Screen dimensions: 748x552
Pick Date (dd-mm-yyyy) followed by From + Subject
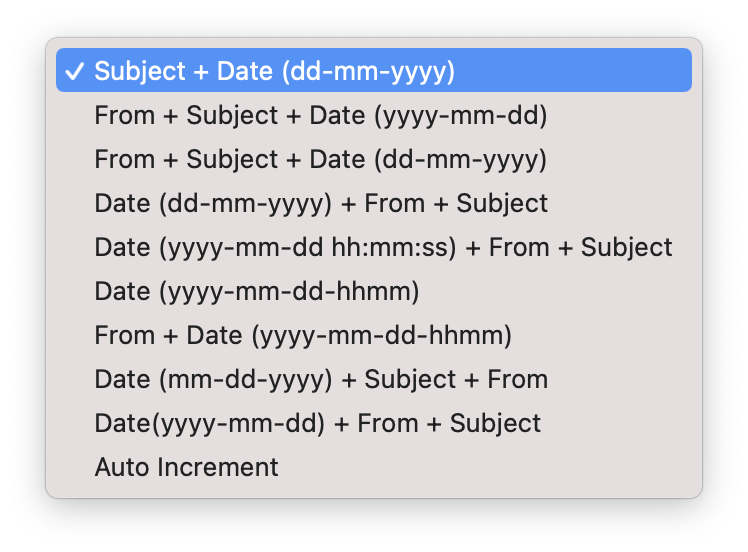tap(320, 203)
